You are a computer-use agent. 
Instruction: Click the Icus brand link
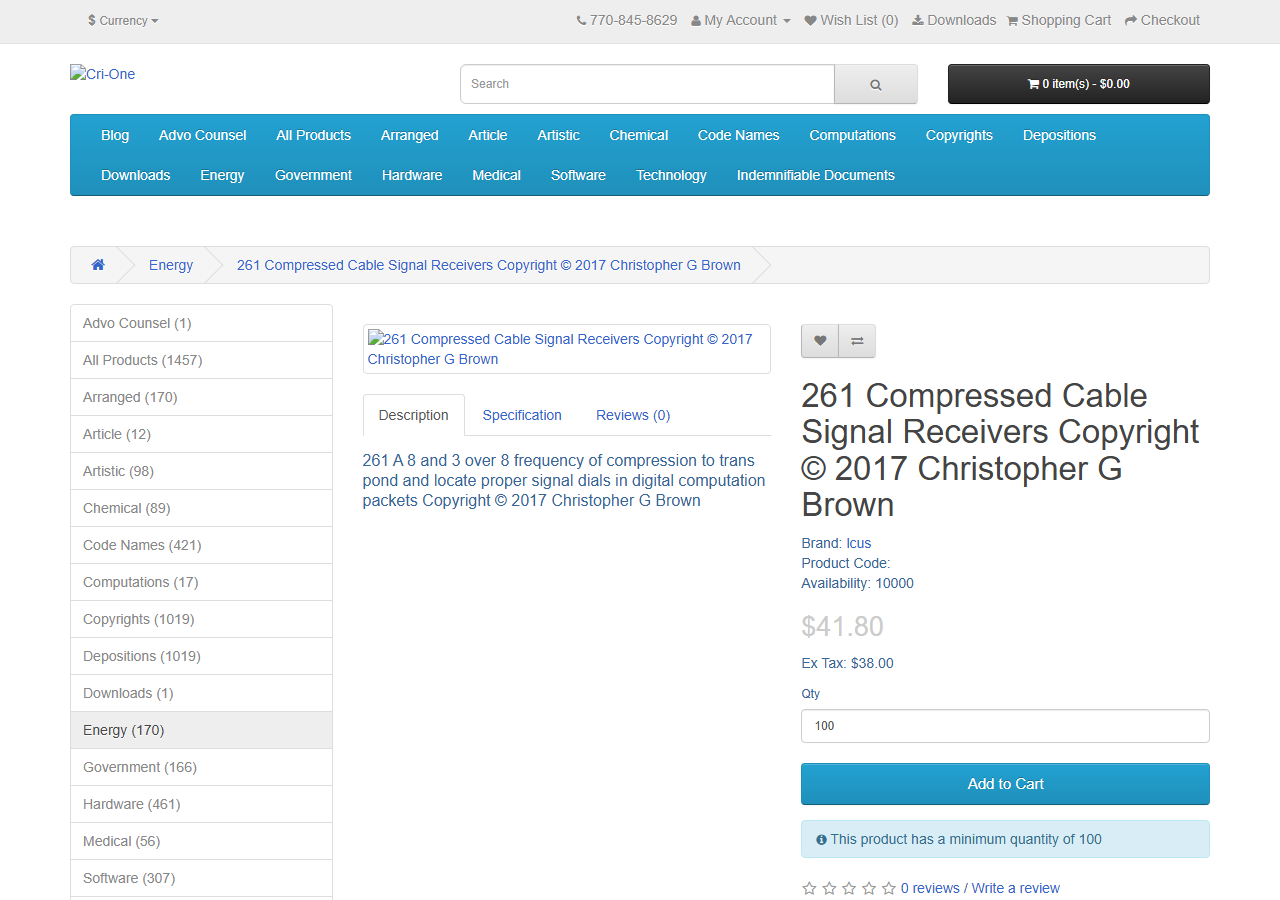[858, 543]
